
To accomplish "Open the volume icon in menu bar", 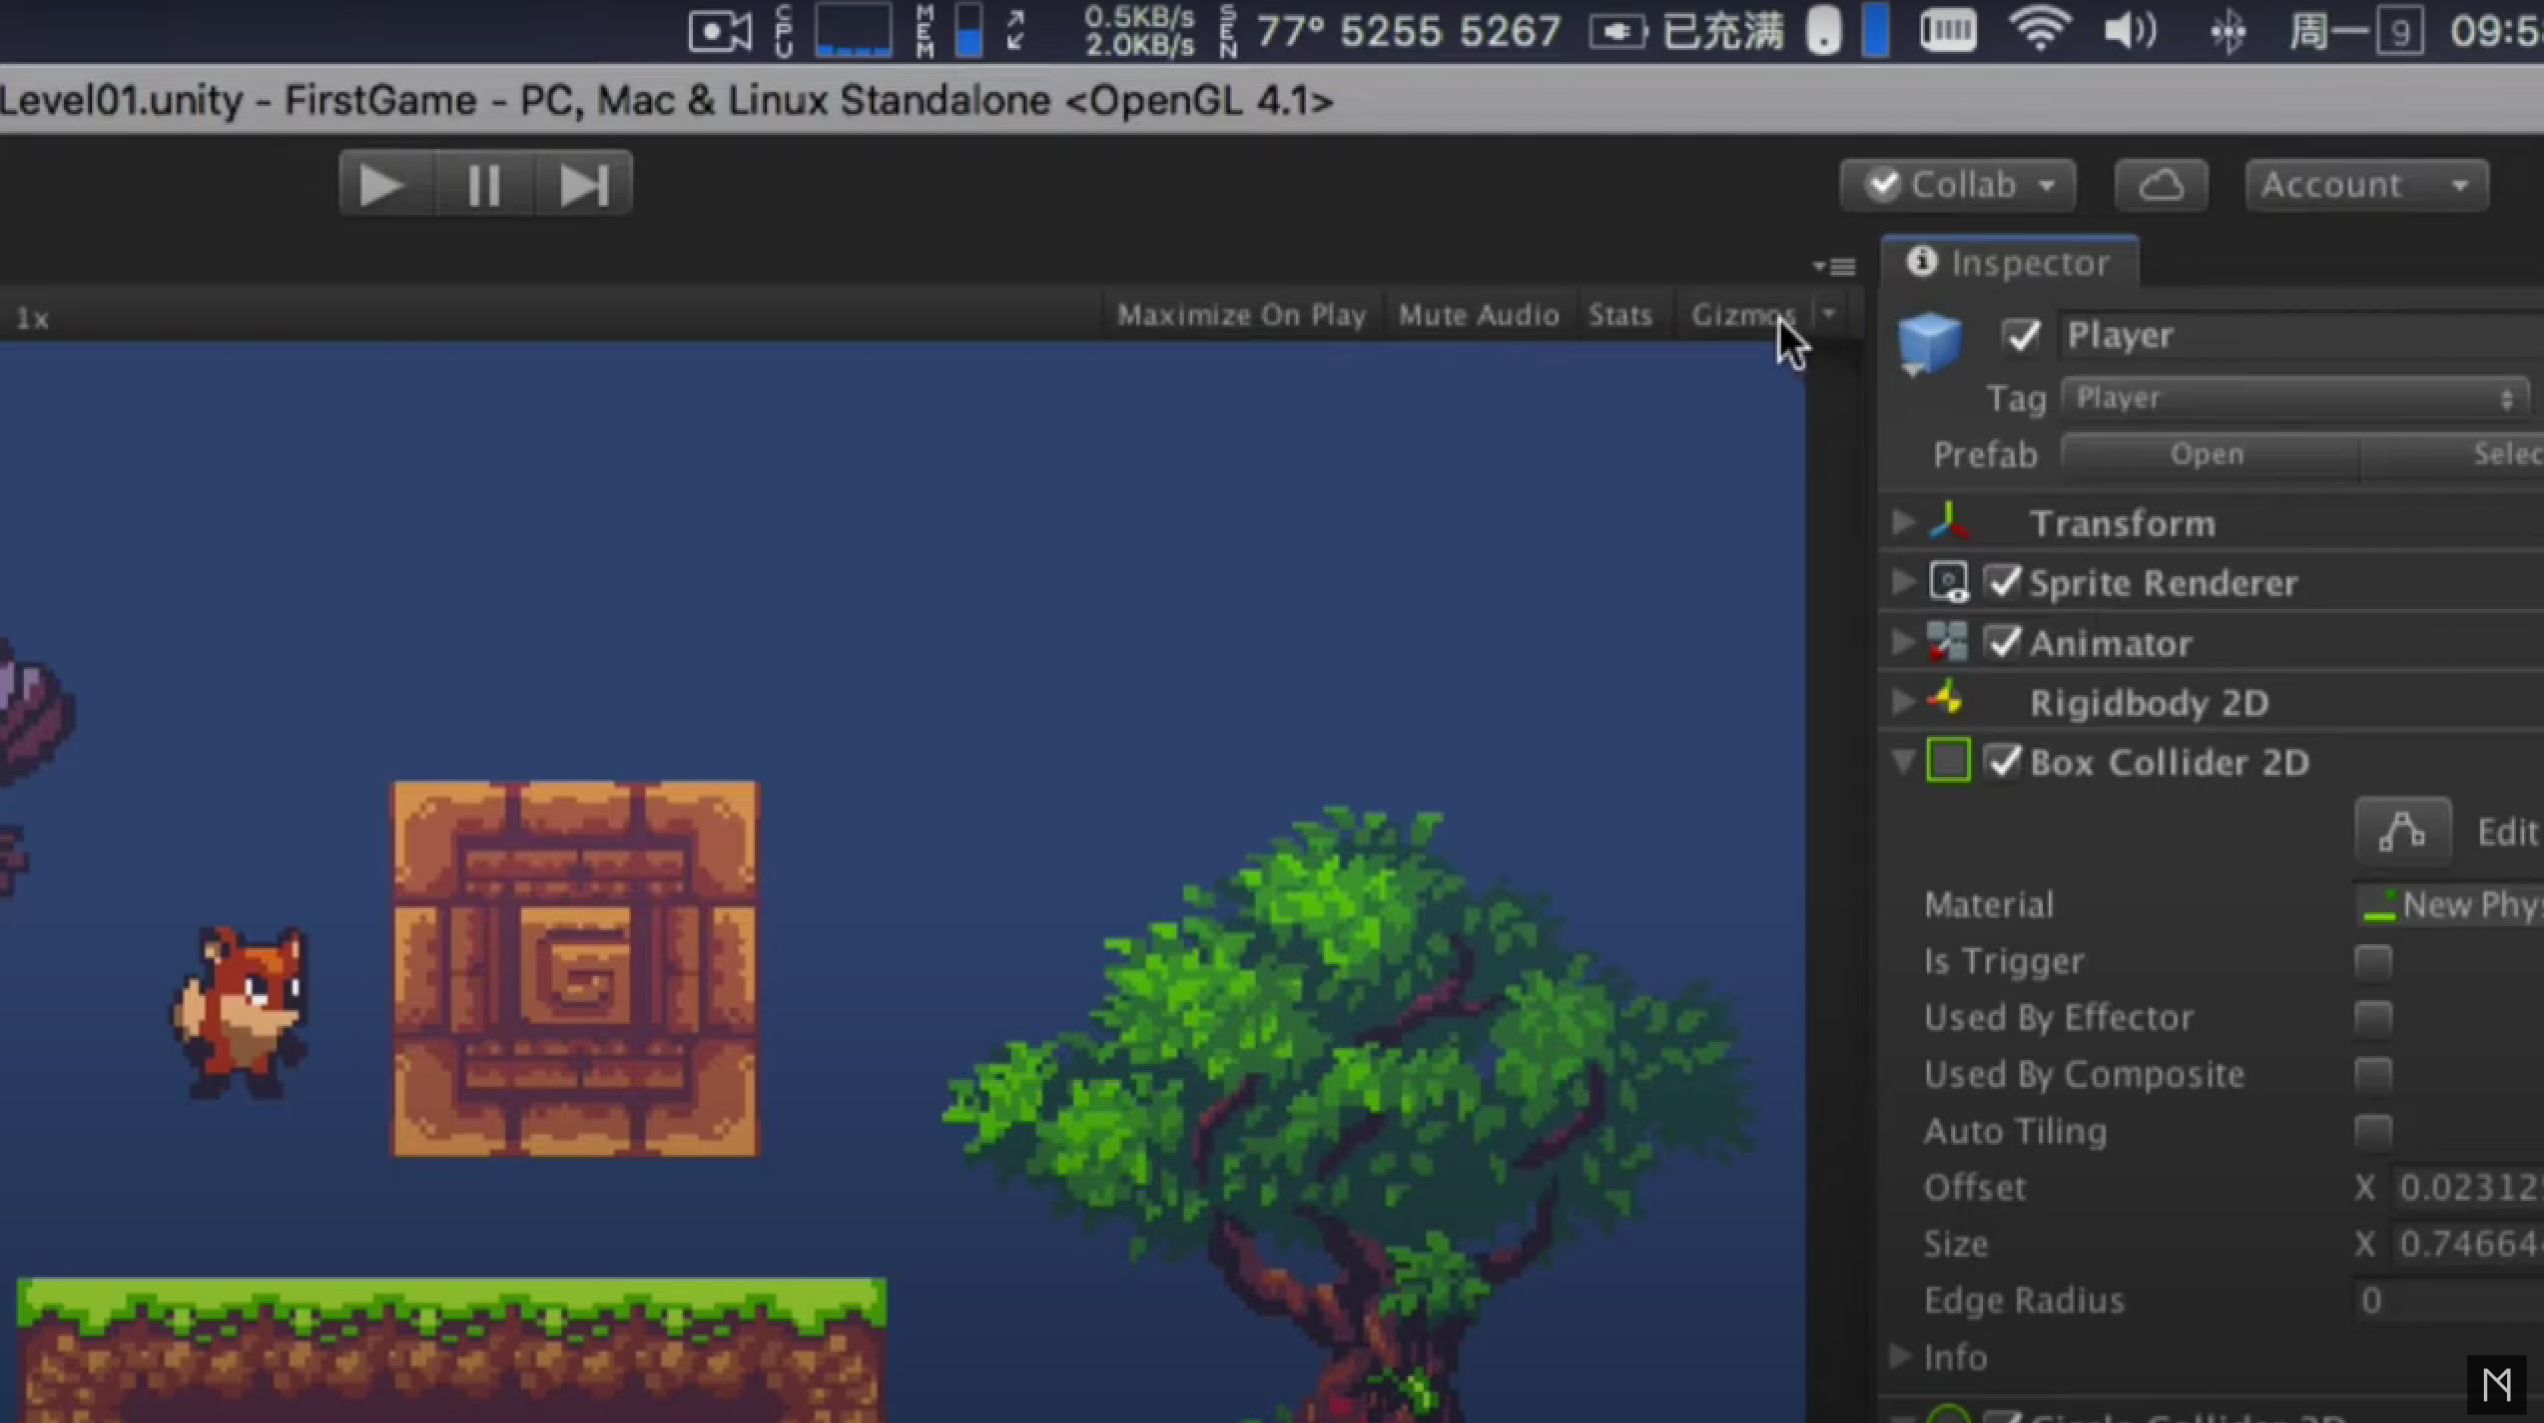I will point(2130,30).
